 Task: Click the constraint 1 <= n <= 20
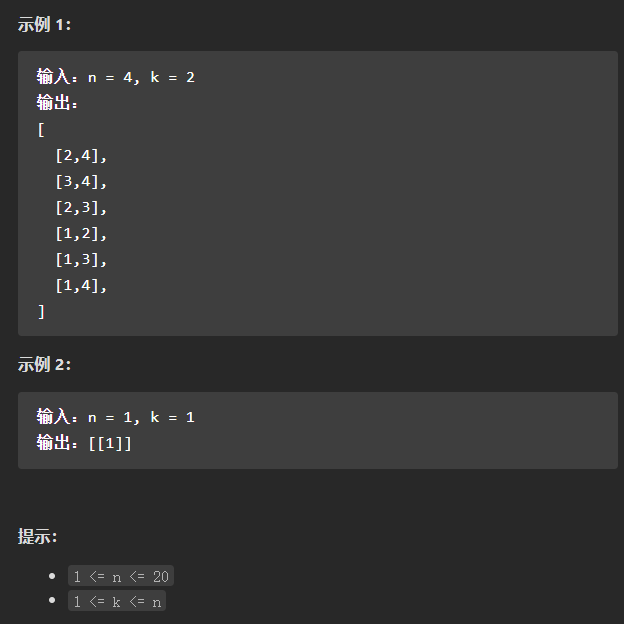point(121,576)
